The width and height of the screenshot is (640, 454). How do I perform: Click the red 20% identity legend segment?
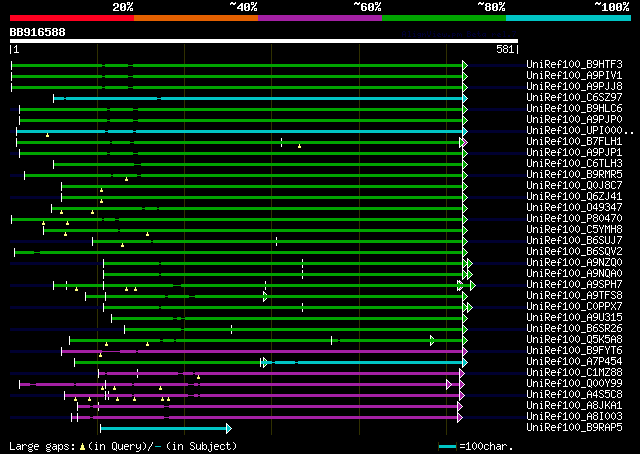click(x=72, y=18)
